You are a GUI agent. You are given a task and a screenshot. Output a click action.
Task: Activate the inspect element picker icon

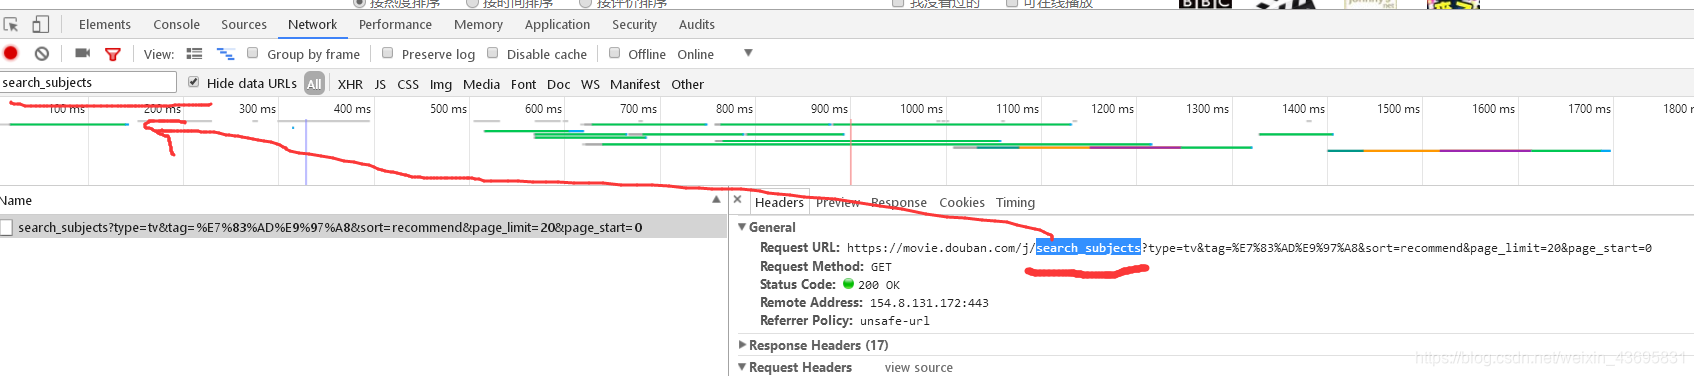tap(11, 24)
